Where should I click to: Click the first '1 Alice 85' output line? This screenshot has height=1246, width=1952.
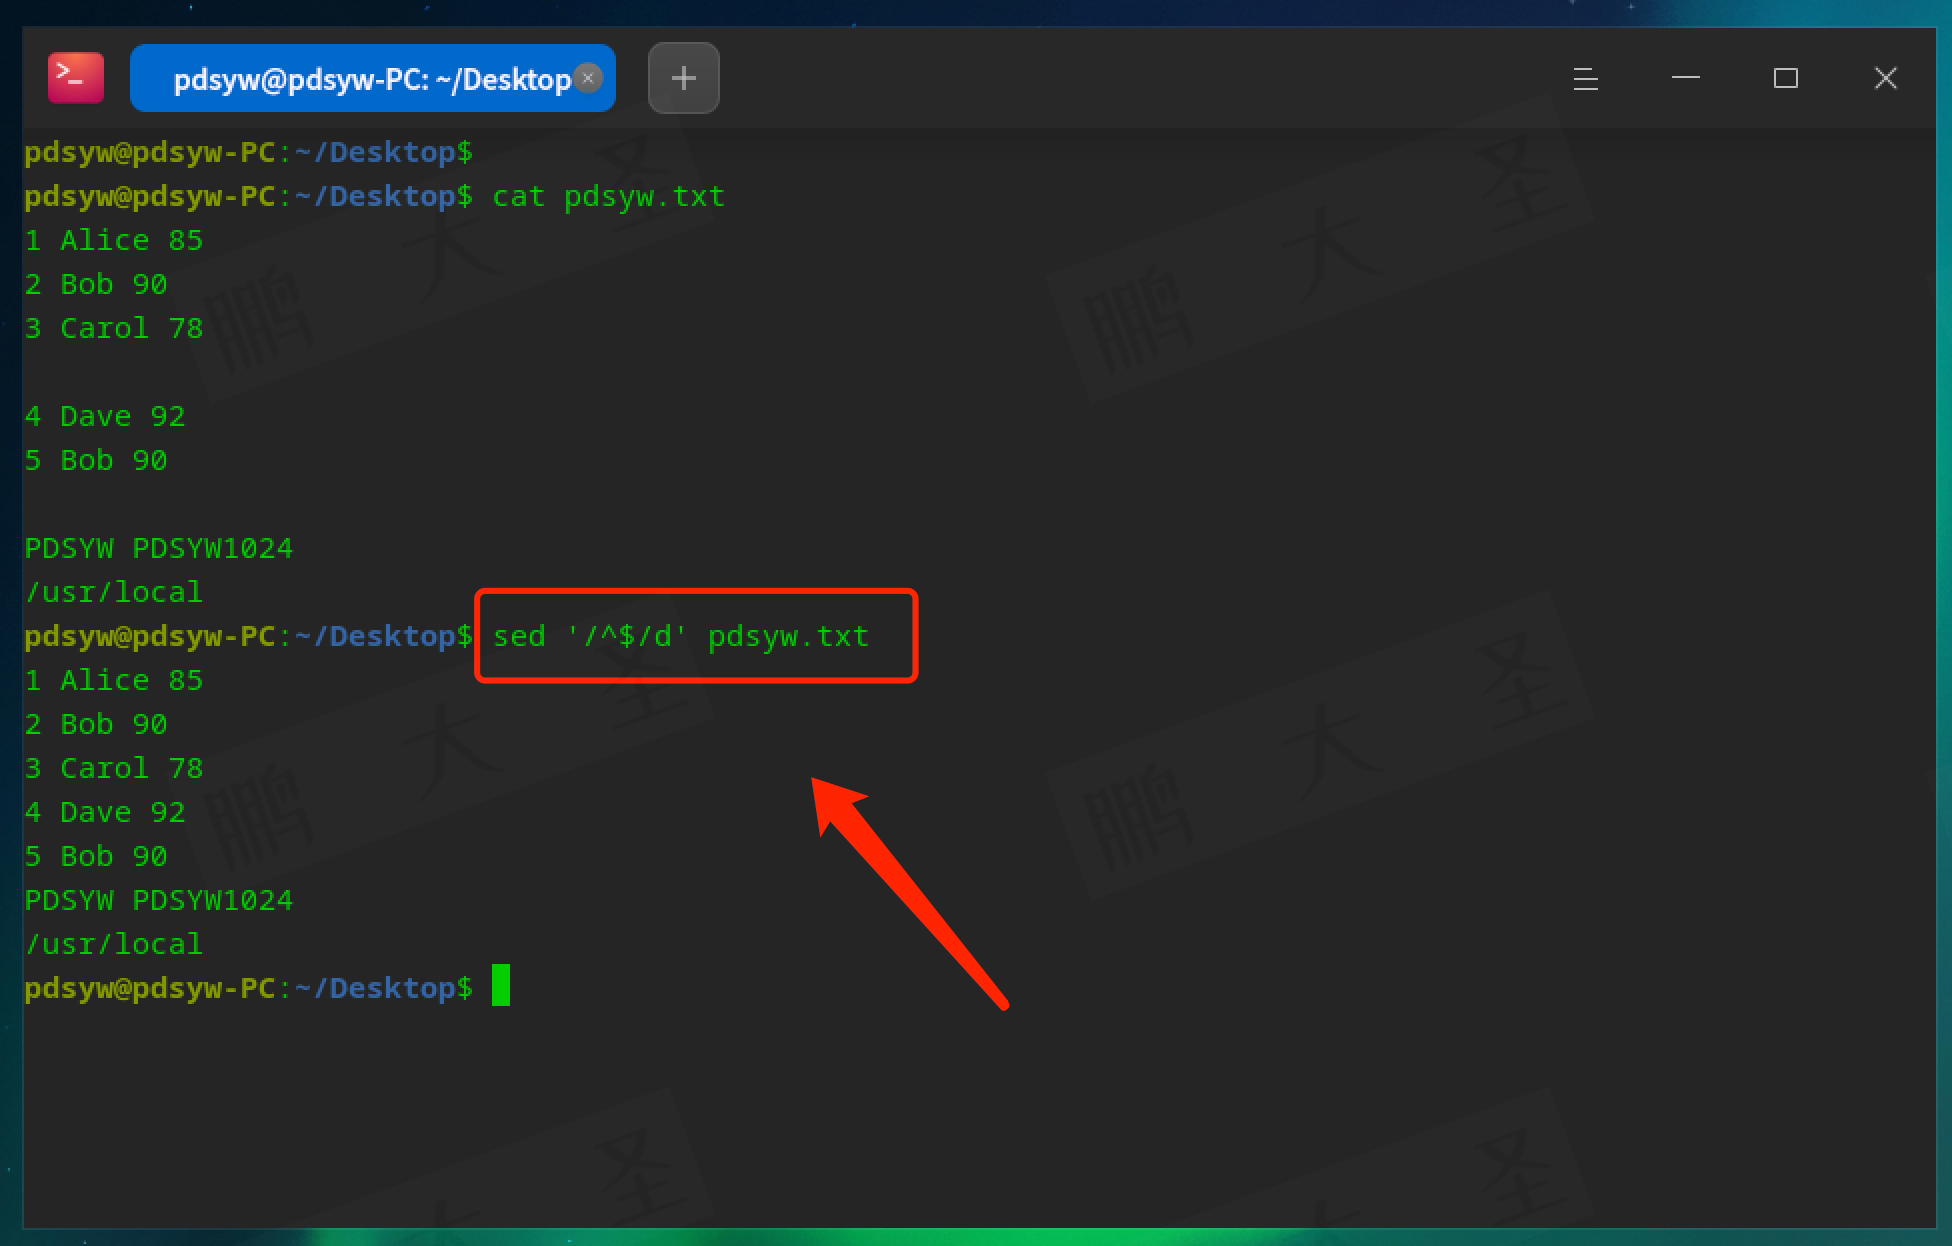(114, 240)
